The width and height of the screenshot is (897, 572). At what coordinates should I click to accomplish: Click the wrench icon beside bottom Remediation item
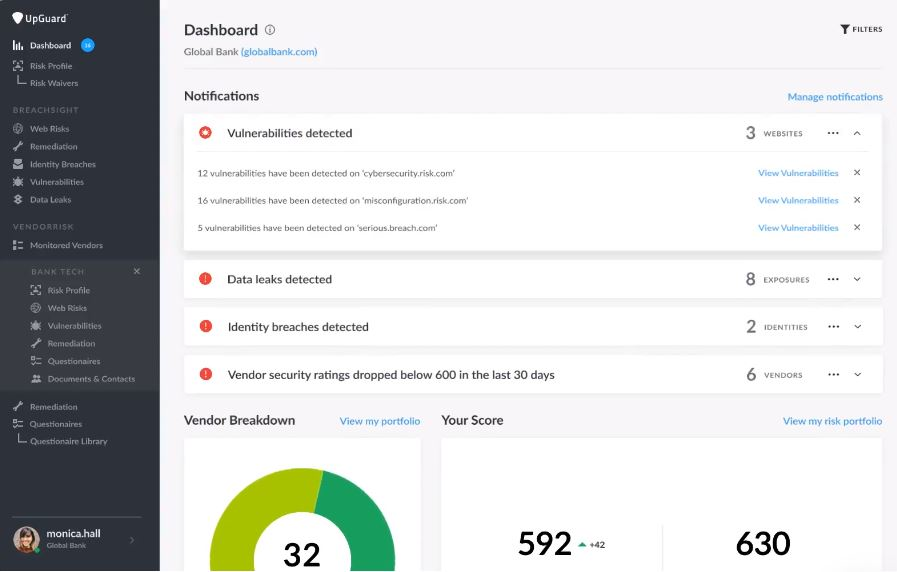[18, 407]
